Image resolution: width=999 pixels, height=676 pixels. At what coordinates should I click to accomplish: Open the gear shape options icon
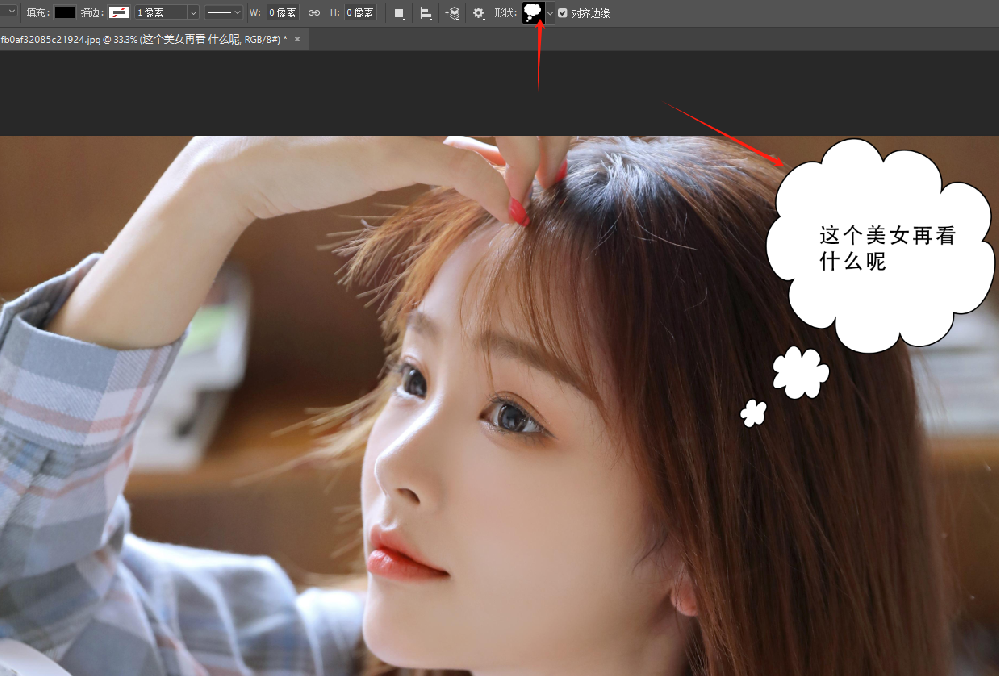479,13
